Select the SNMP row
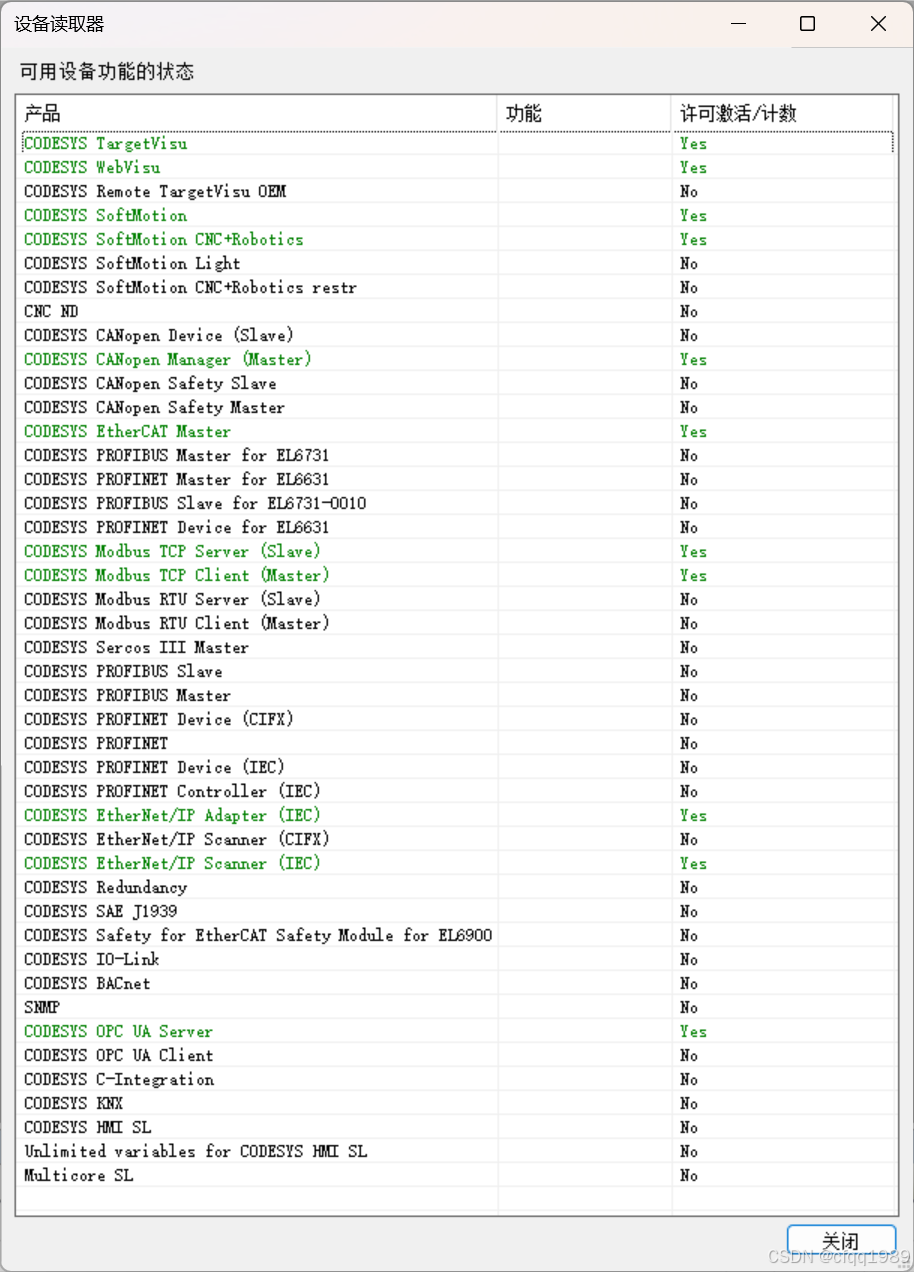 tap(457, 1007)
